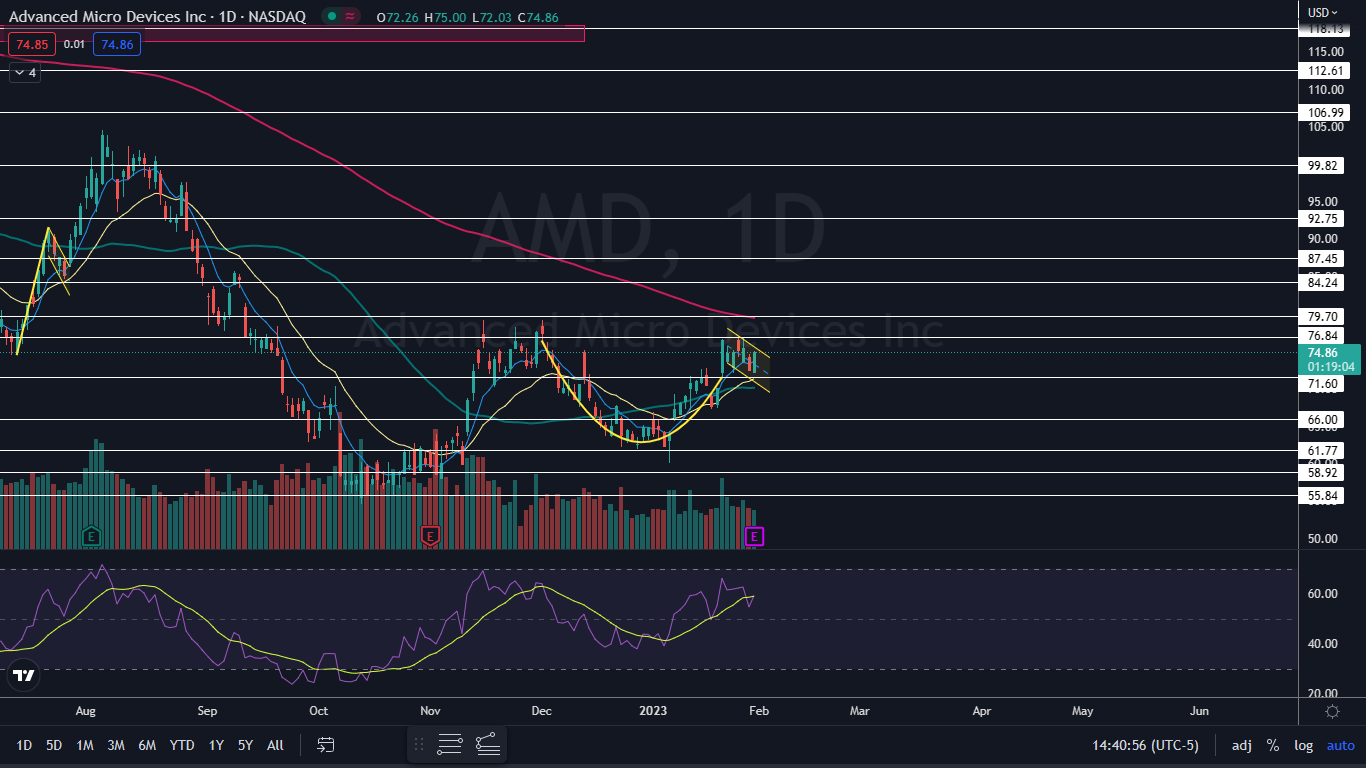Select the 3M time range
1366x768 pixels.
pyautogui.click(x=116, y=745)
